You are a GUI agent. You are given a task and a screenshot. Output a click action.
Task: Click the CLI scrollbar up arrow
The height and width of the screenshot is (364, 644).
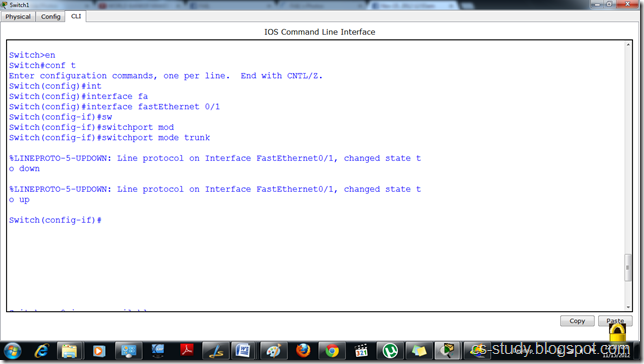click(x=628, y=44)
